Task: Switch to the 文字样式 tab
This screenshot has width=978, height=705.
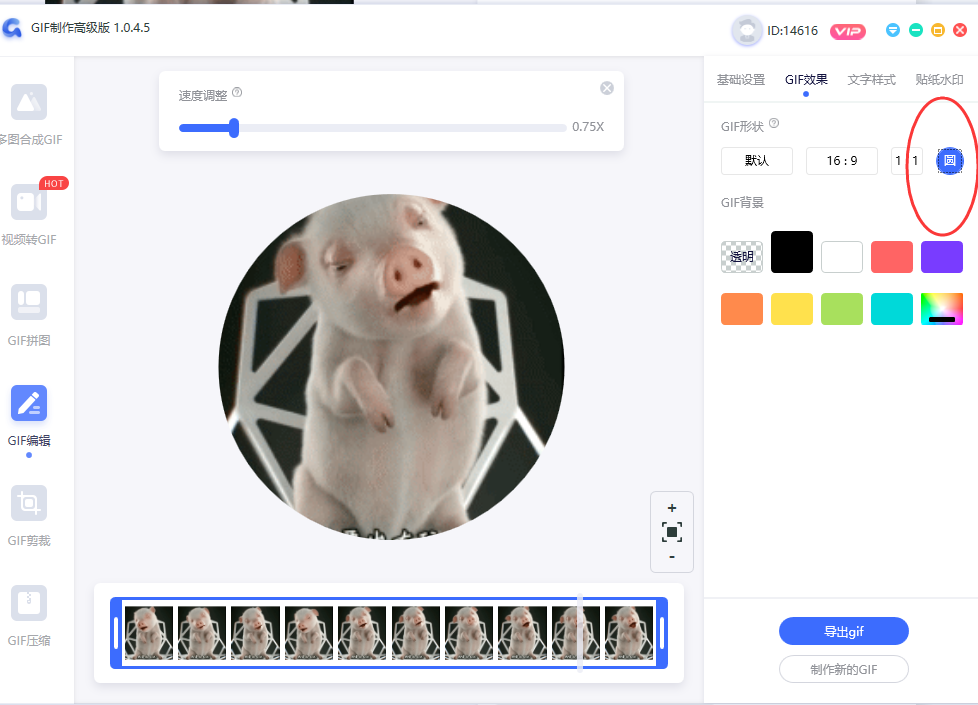Action: pos(872,80)
